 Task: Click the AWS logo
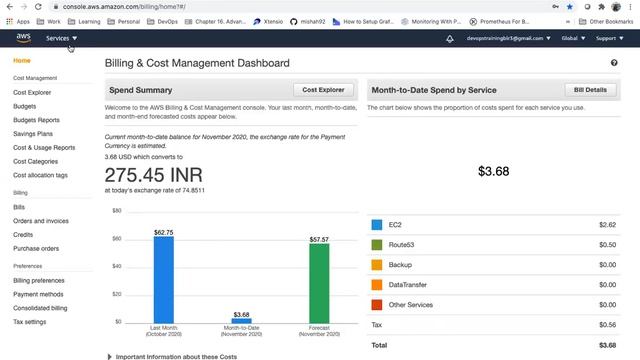[x=24, y=38]
